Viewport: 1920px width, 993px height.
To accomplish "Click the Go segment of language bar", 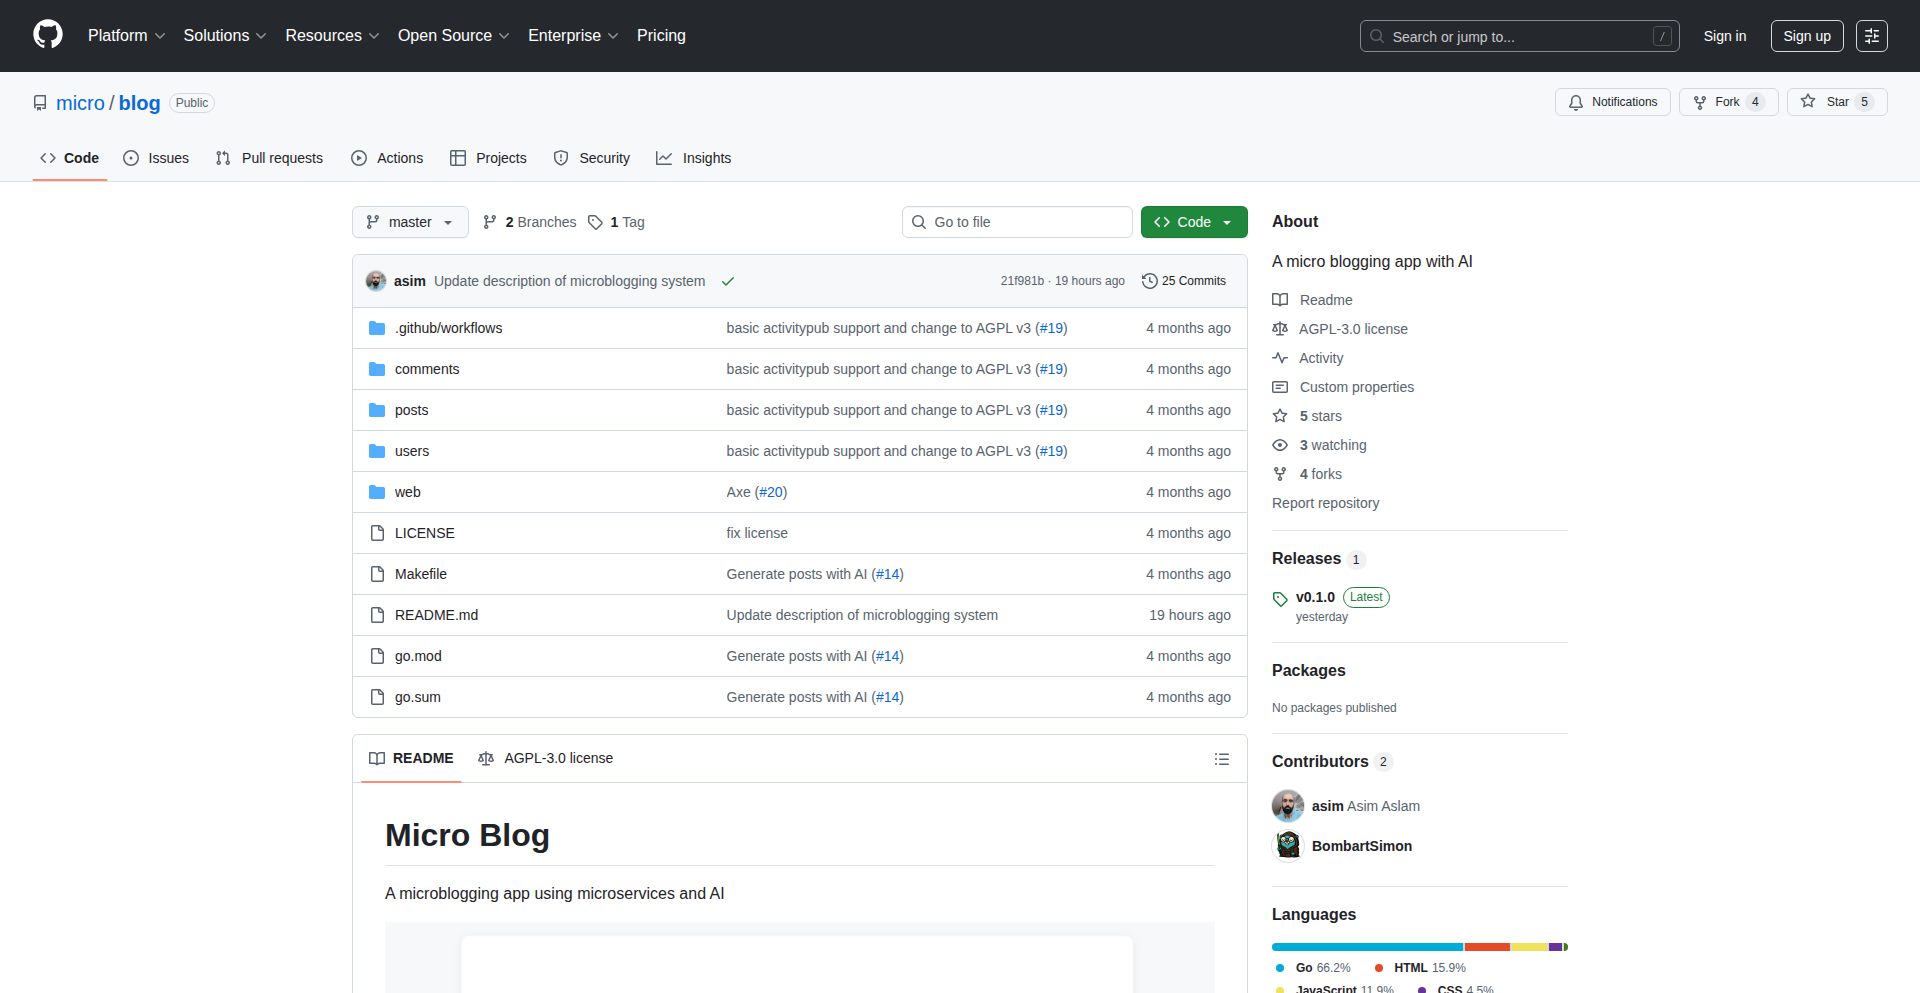I will [1366, 947].
